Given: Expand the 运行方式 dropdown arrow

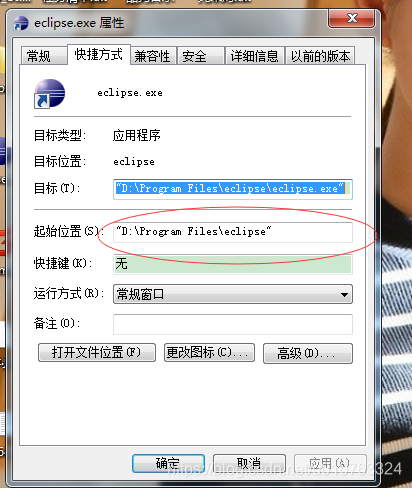Looking at the screenshot, I should pos(344,295).
